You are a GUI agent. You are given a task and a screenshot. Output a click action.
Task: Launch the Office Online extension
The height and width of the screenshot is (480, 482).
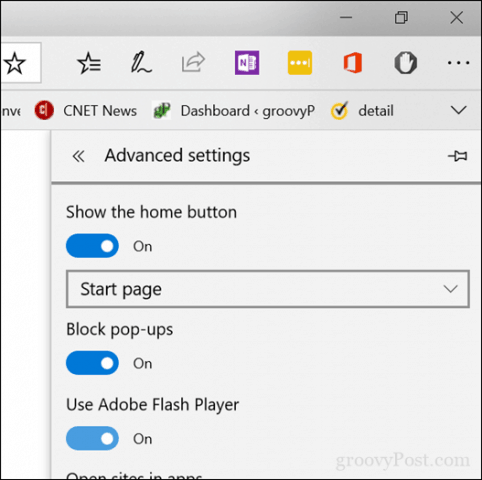tap(353, 63)
